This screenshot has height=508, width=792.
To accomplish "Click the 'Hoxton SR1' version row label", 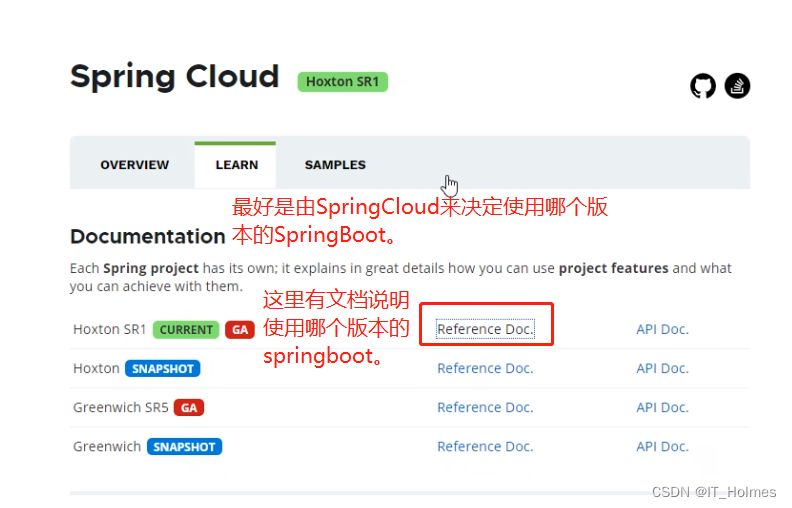I will tap(109, 329).
